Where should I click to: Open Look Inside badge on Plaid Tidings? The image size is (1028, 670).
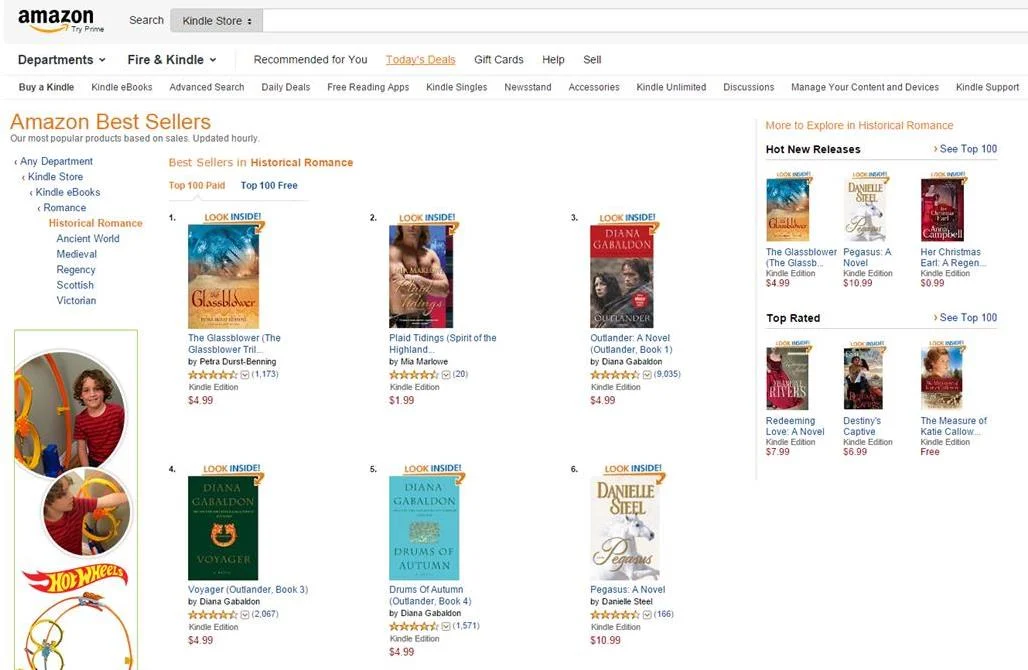pyautogui.click(x=427, y=218)
